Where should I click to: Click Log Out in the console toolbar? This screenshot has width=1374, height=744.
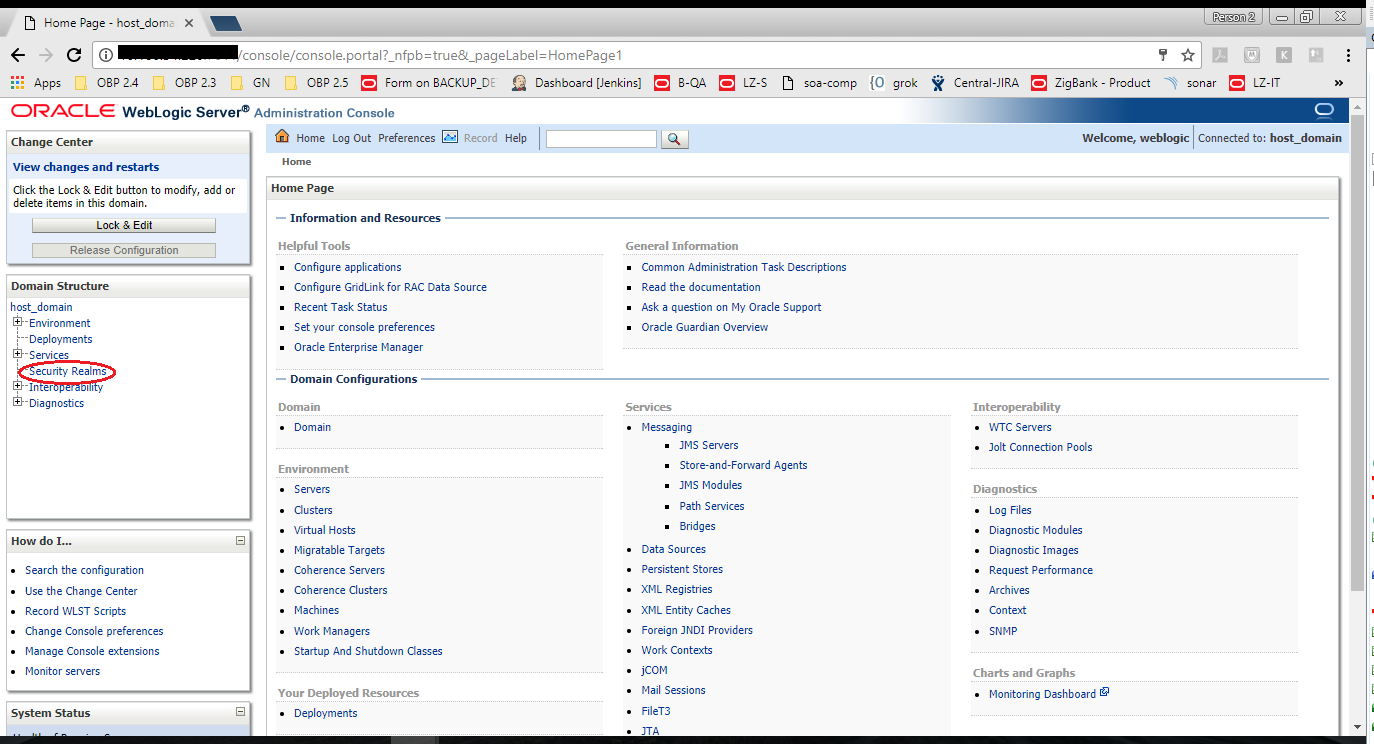(x=351, y=138)
